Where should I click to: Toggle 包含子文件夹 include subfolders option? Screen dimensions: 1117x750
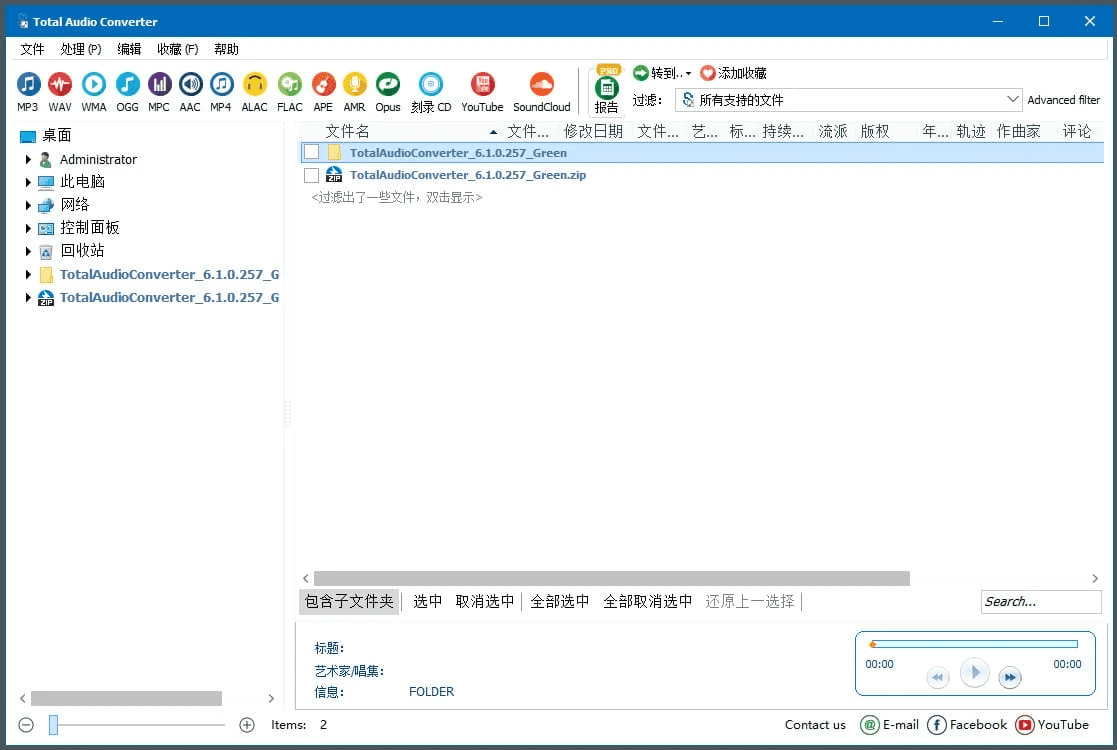(348, 601)
